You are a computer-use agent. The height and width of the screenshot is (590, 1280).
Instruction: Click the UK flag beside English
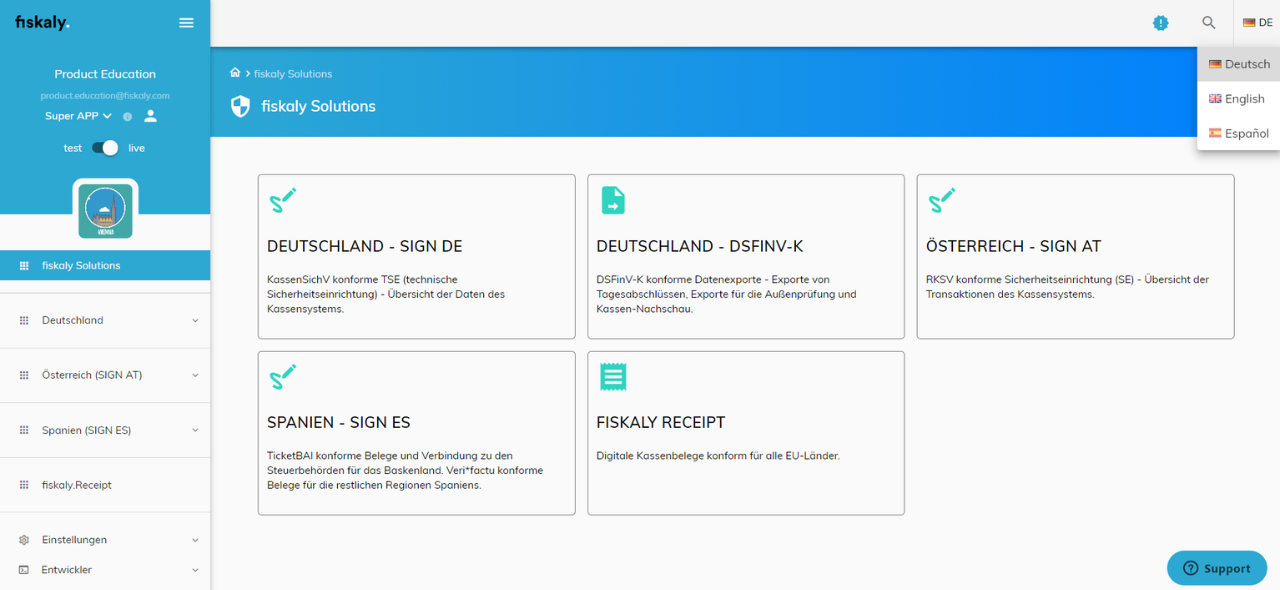(x=1215, y=99)
